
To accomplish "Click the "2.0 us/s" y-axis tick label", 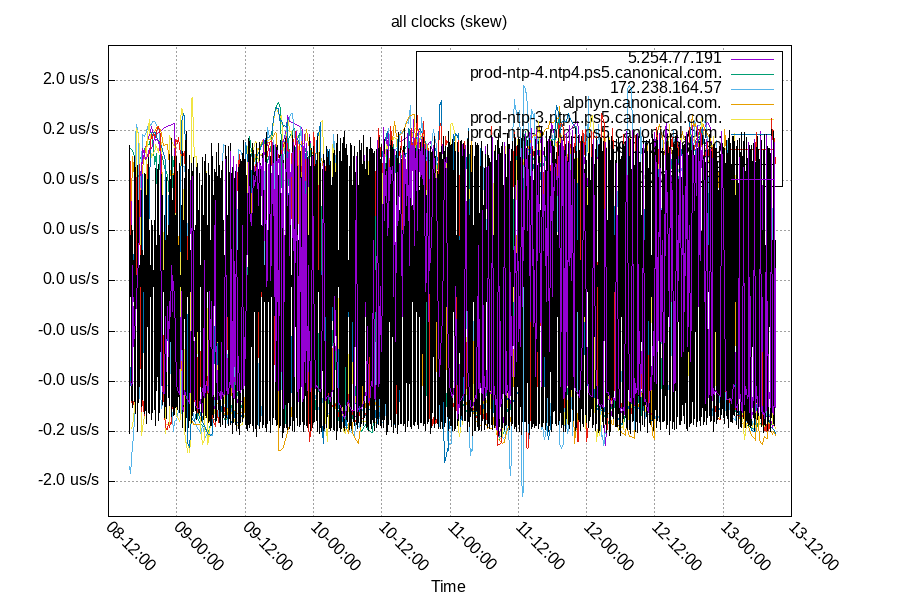I will [71, 79].
